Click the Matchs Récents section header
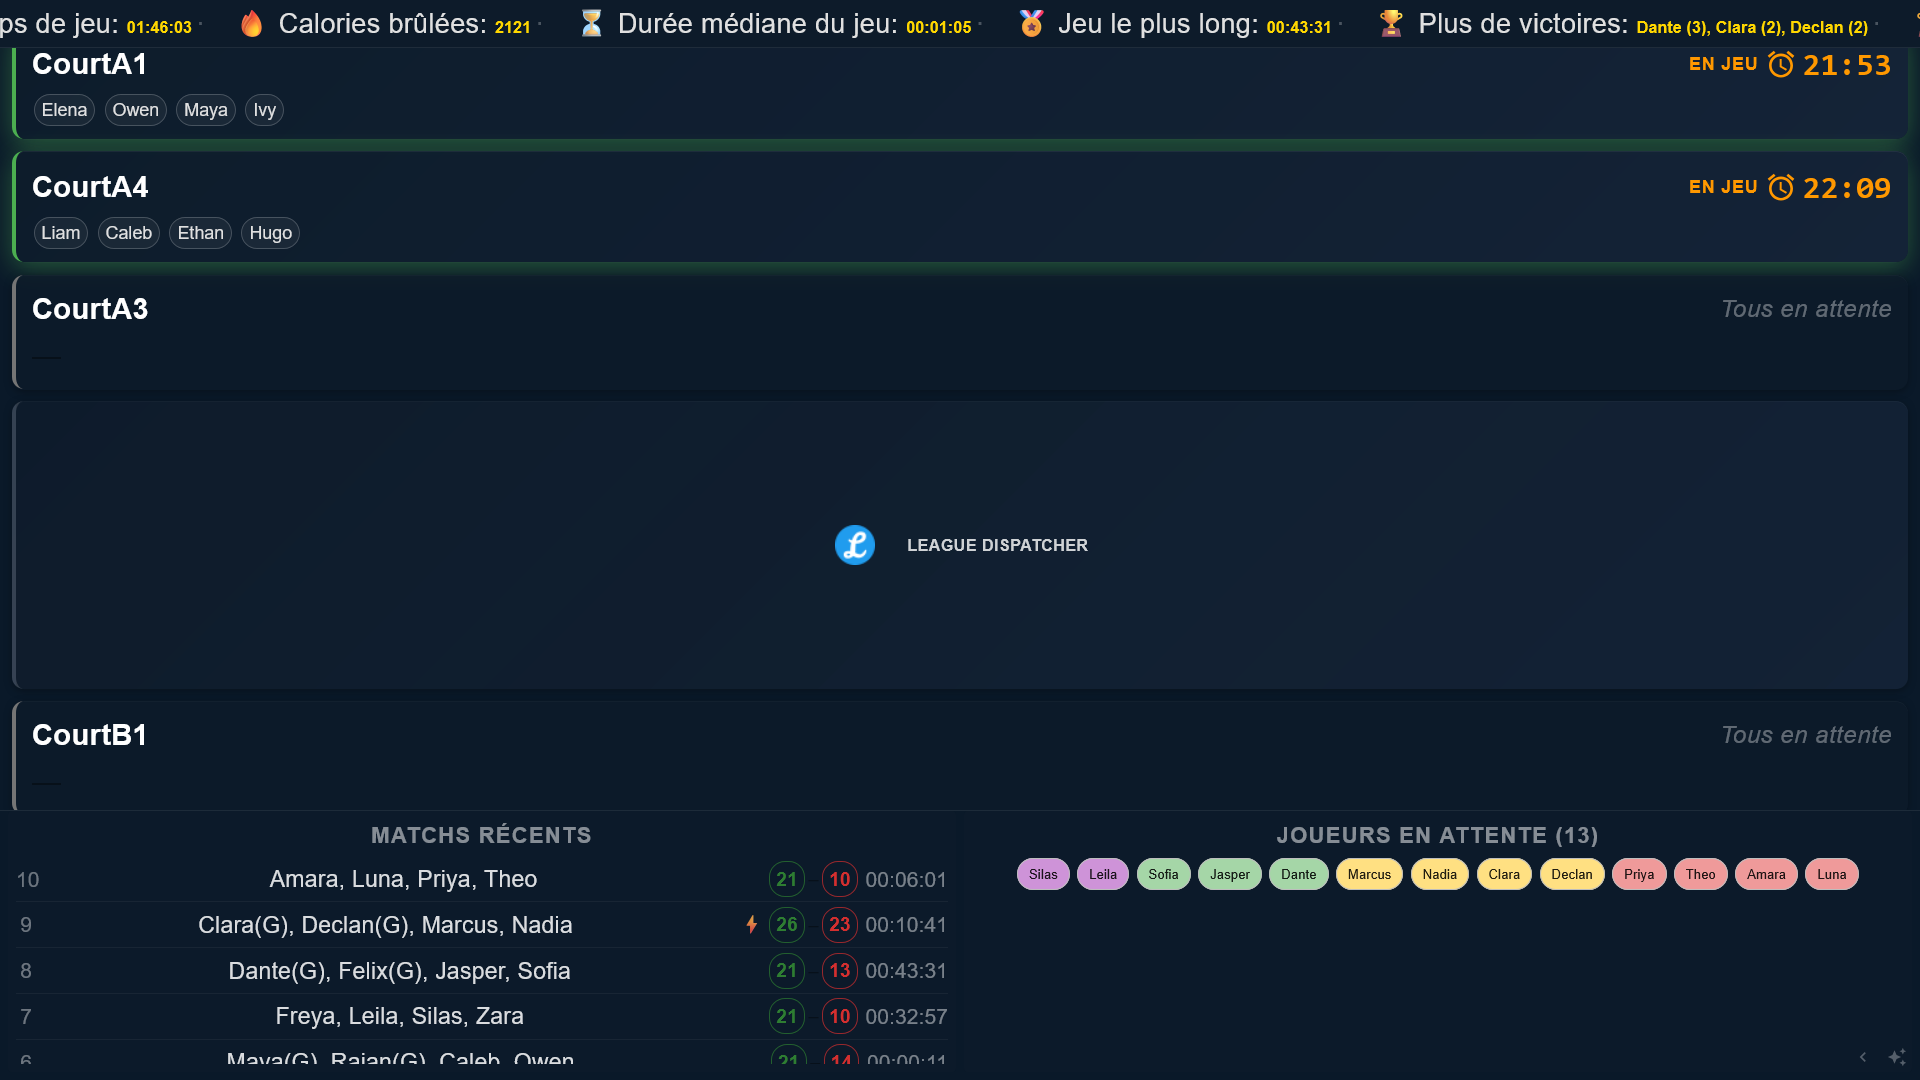Screen dimensions: 1920x1080 click(481, 835)
